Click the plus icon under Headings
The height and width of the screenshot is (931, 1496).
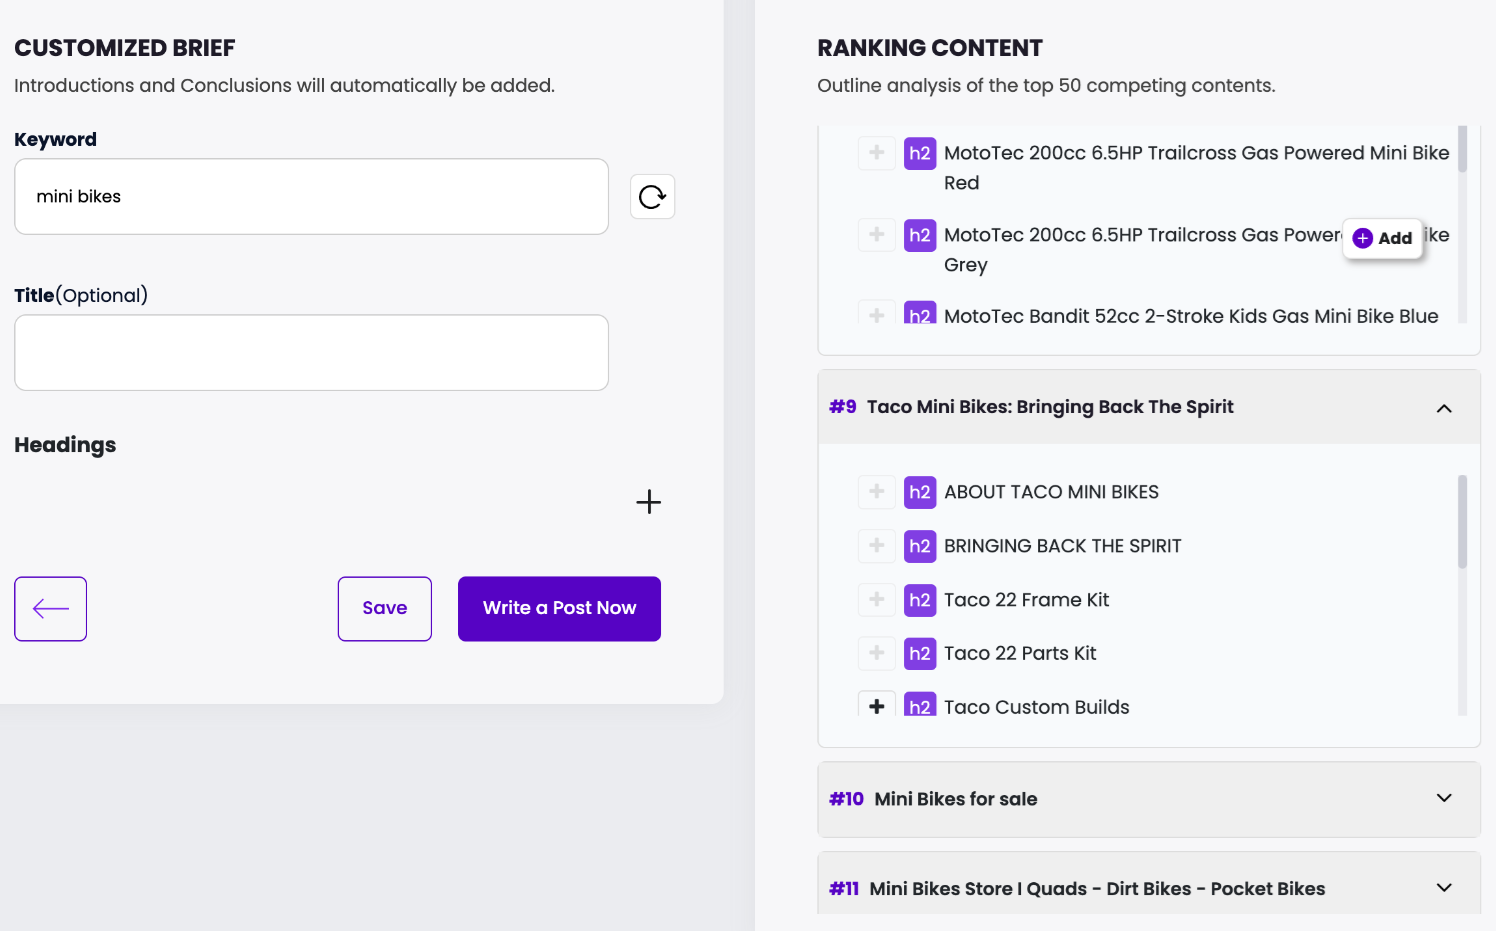click(648, 502)
